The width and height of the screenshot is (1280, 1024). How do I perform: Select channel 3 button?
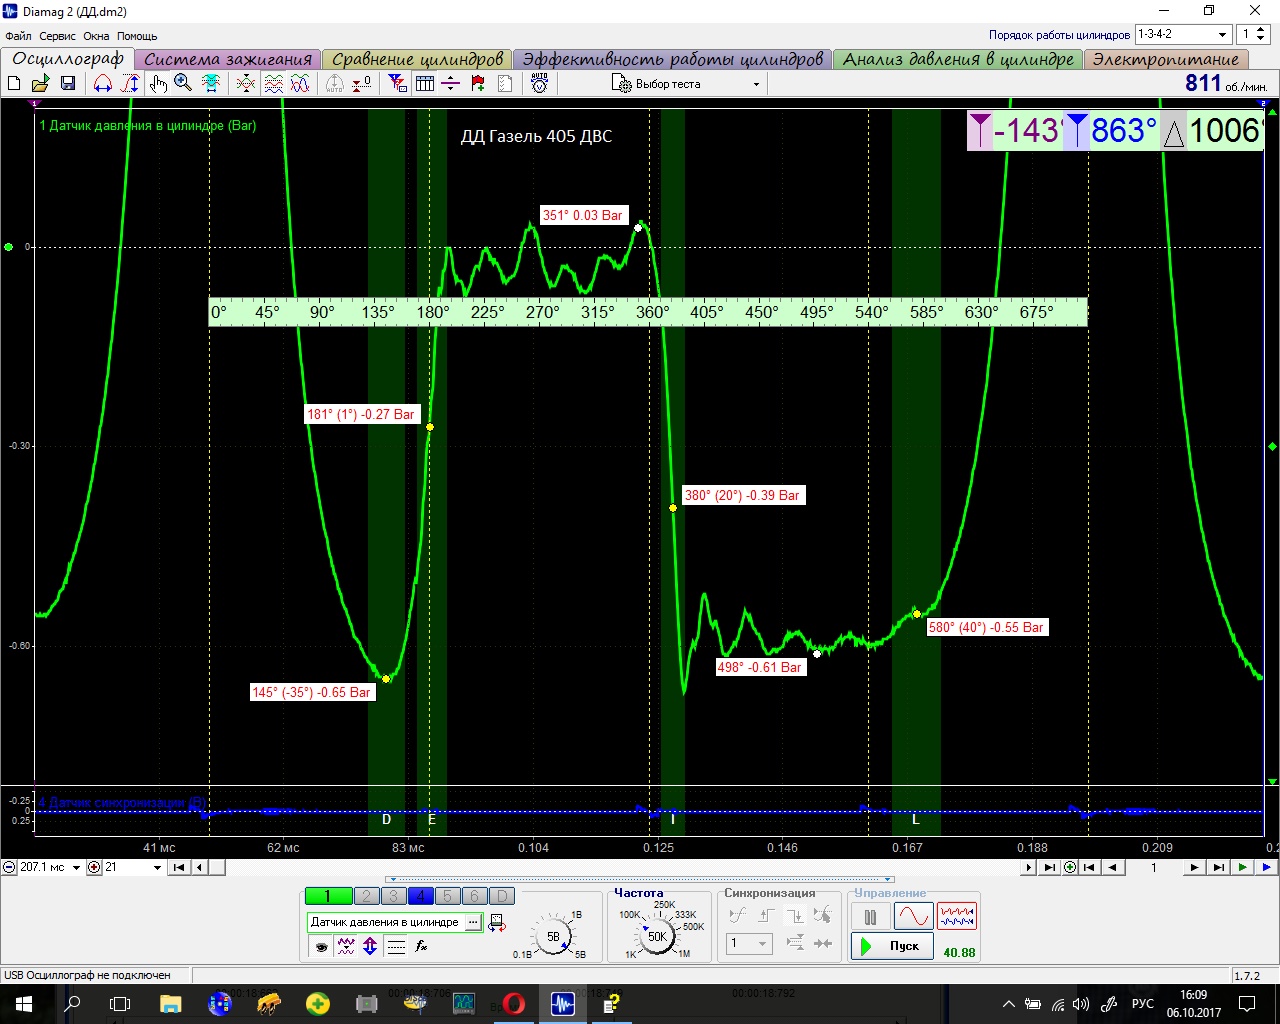coord(394,896)
